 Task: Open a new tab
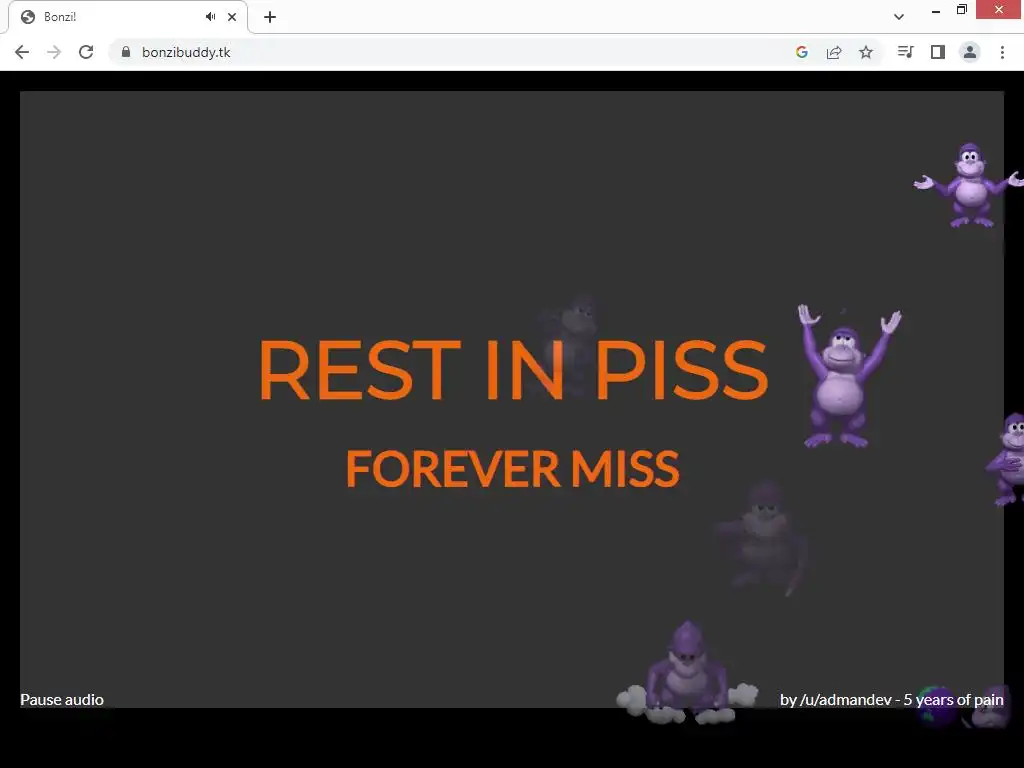click(270, 17)
